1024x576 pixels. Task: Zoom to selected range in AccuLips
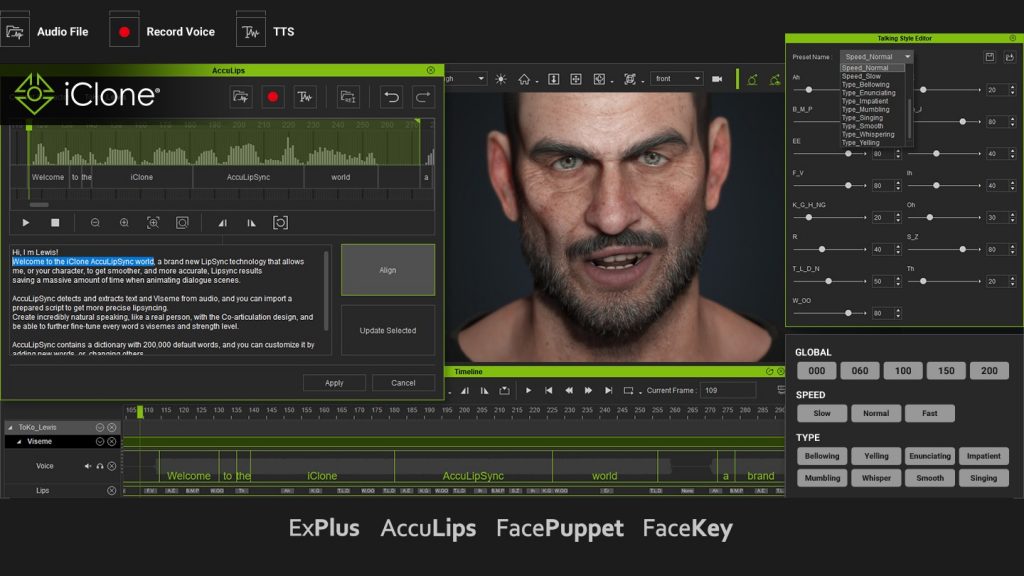tap(153, 223)
